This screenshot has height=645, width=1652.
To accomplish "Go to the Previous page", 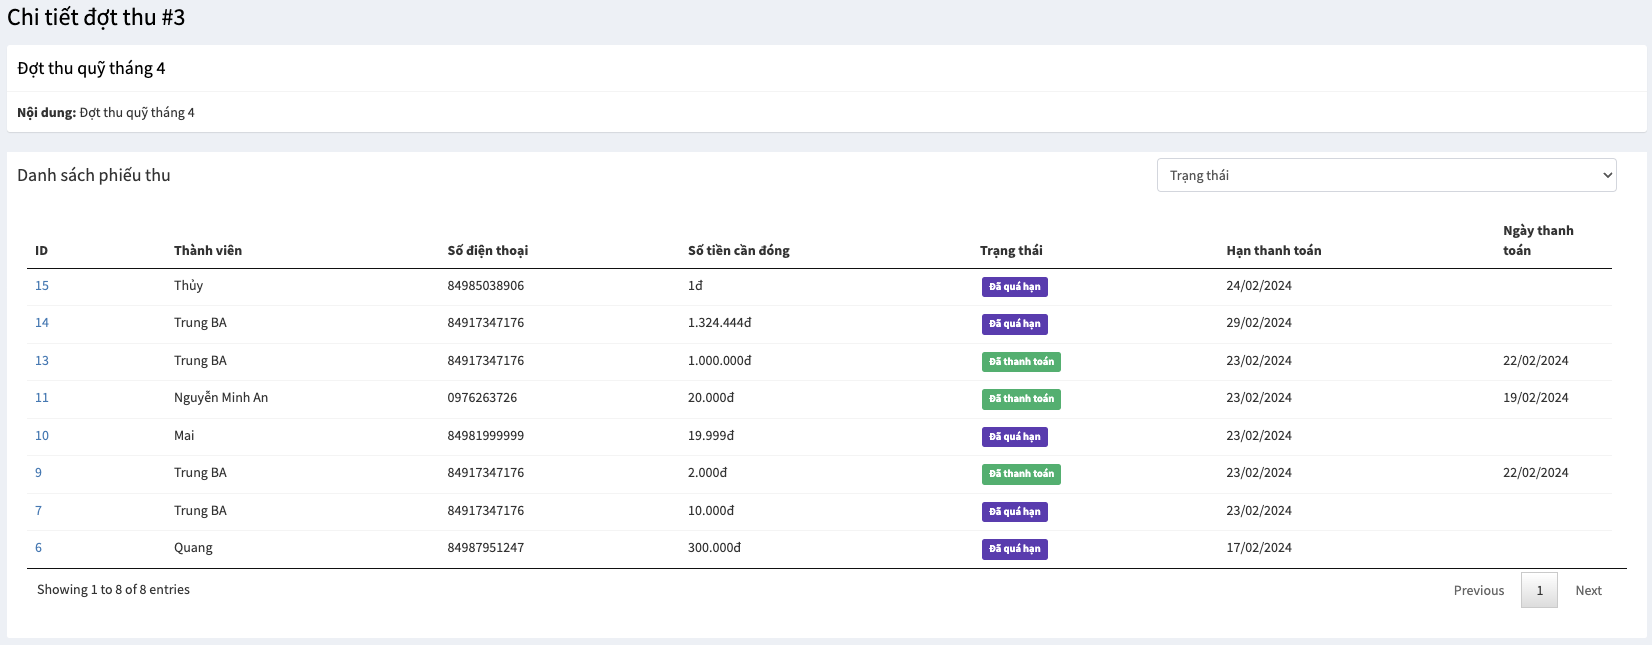I will (x=1478, y=590).
